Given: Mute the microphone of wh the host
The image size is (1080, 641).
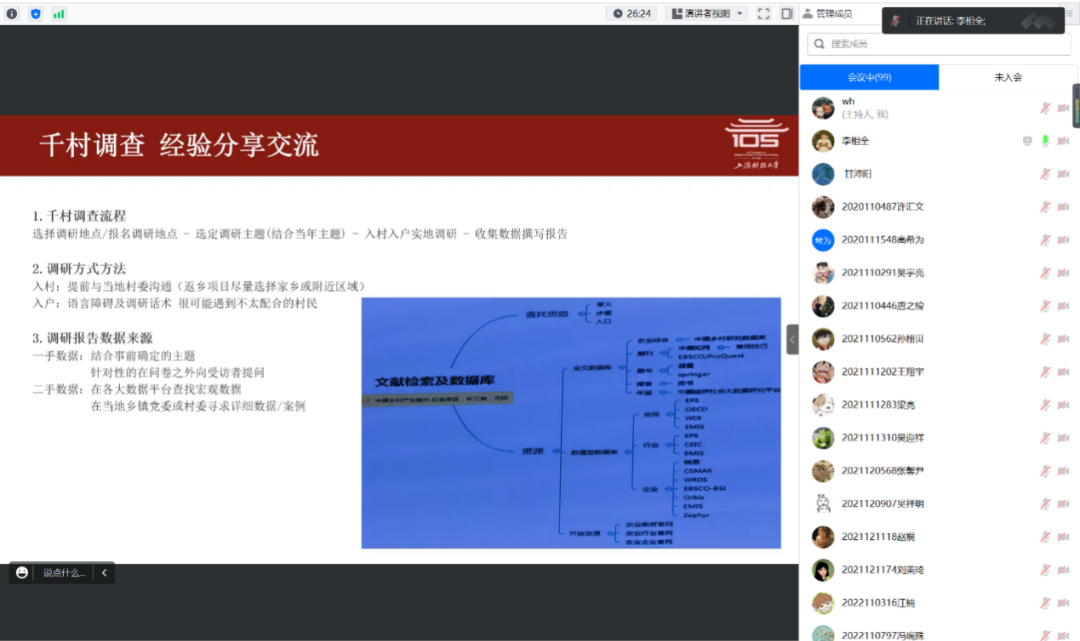Looking at the screenshot, I should [x=1045, y=108].
